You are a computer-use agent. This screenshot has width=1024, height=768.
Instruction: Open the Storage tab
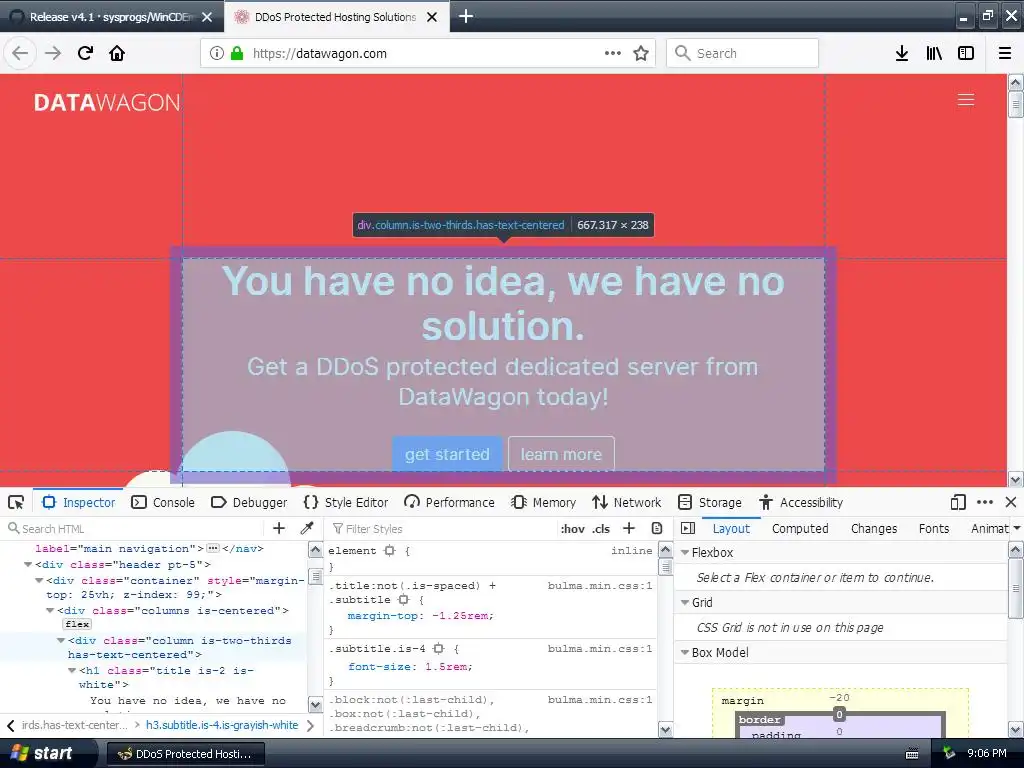coord(710,502)
